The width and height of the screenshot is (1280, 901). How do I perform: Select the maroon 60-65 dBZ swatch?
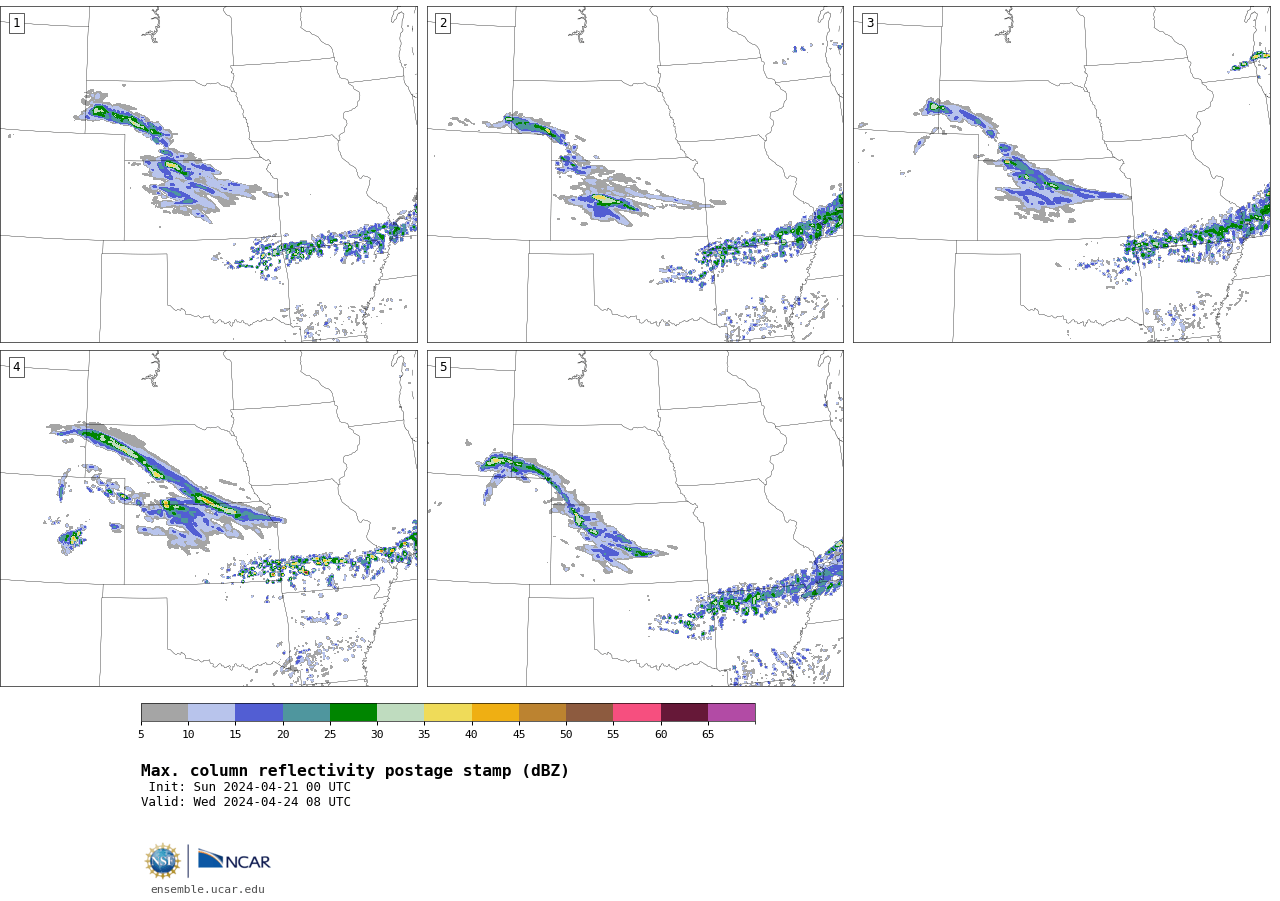(684, 712)
